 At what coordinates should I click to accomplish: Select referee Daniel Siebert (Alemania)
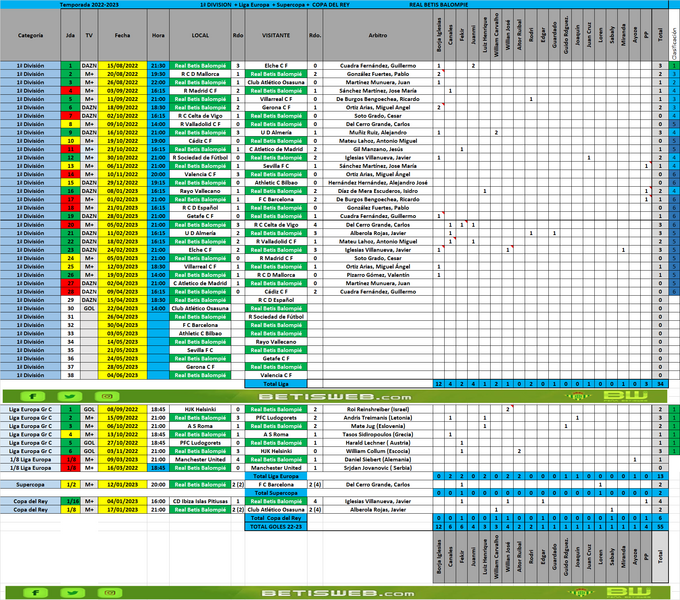[378, 460]
